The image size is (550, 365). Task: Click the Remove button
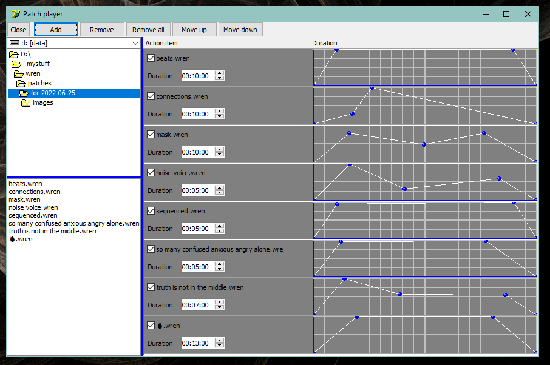point(102,29)
